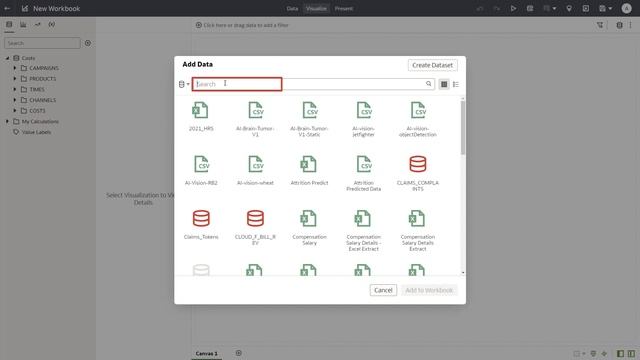This screenshot has height=360, width=640.
Task: Select the AI-vision-wheat CSV dataset
Action: tap(255, 171)
